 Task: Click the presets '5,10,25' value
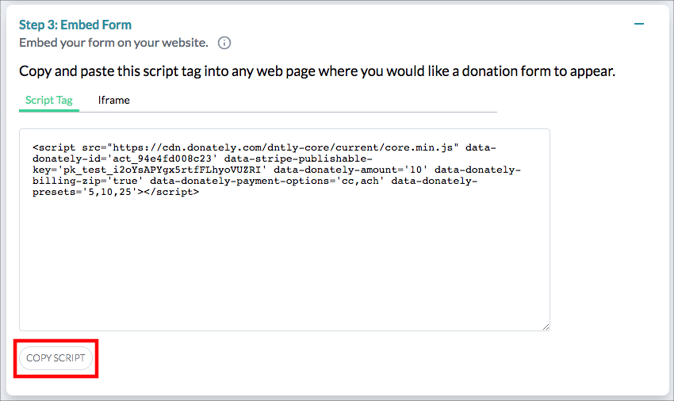click(110, 193)
